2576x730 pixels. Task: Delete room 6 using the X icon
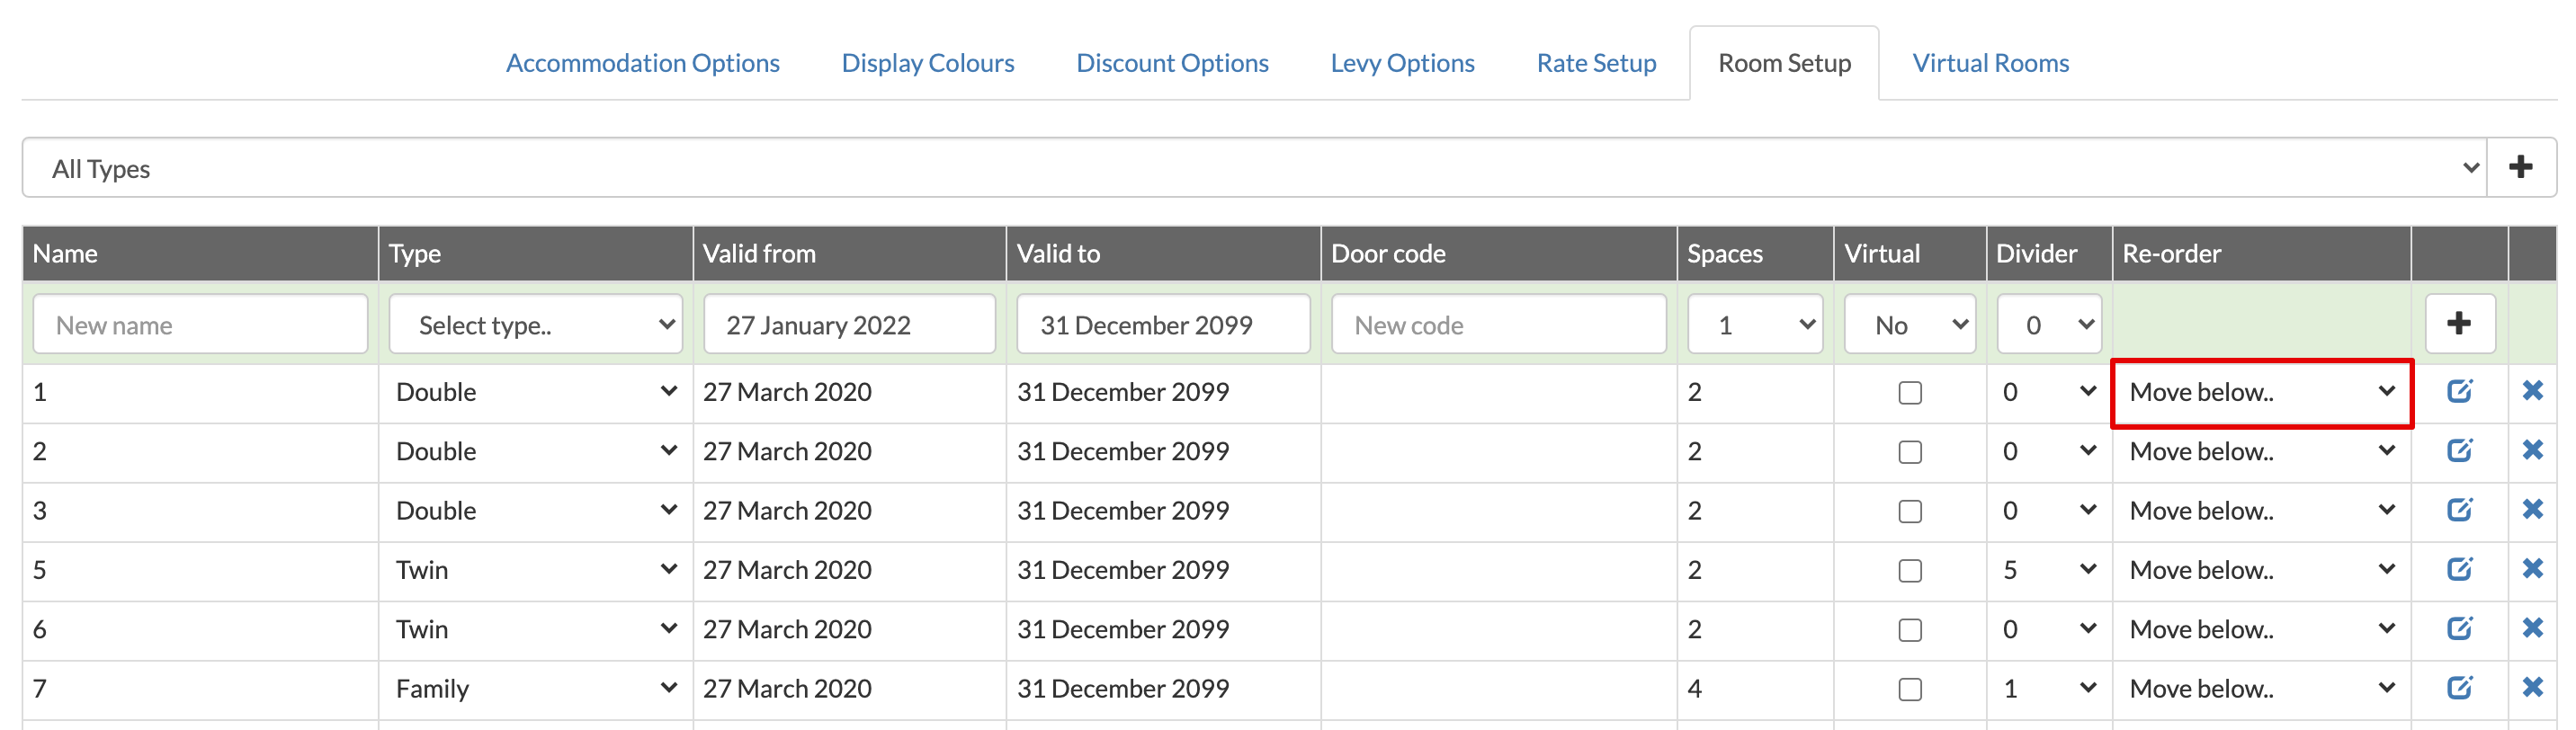pos(2532,628)
